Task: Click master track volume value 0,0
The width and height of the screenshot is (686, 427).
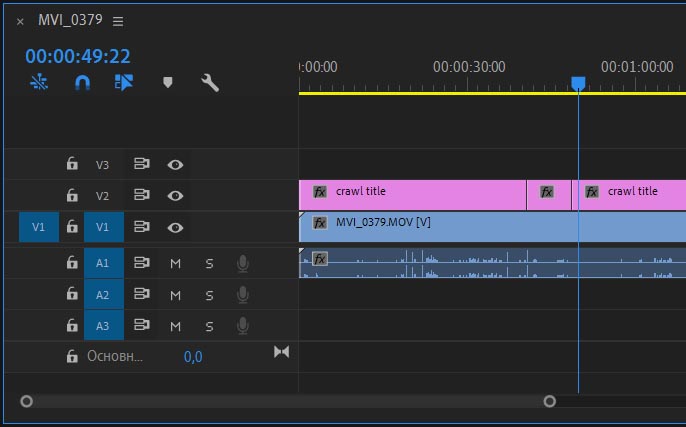Action: (193, 357)
